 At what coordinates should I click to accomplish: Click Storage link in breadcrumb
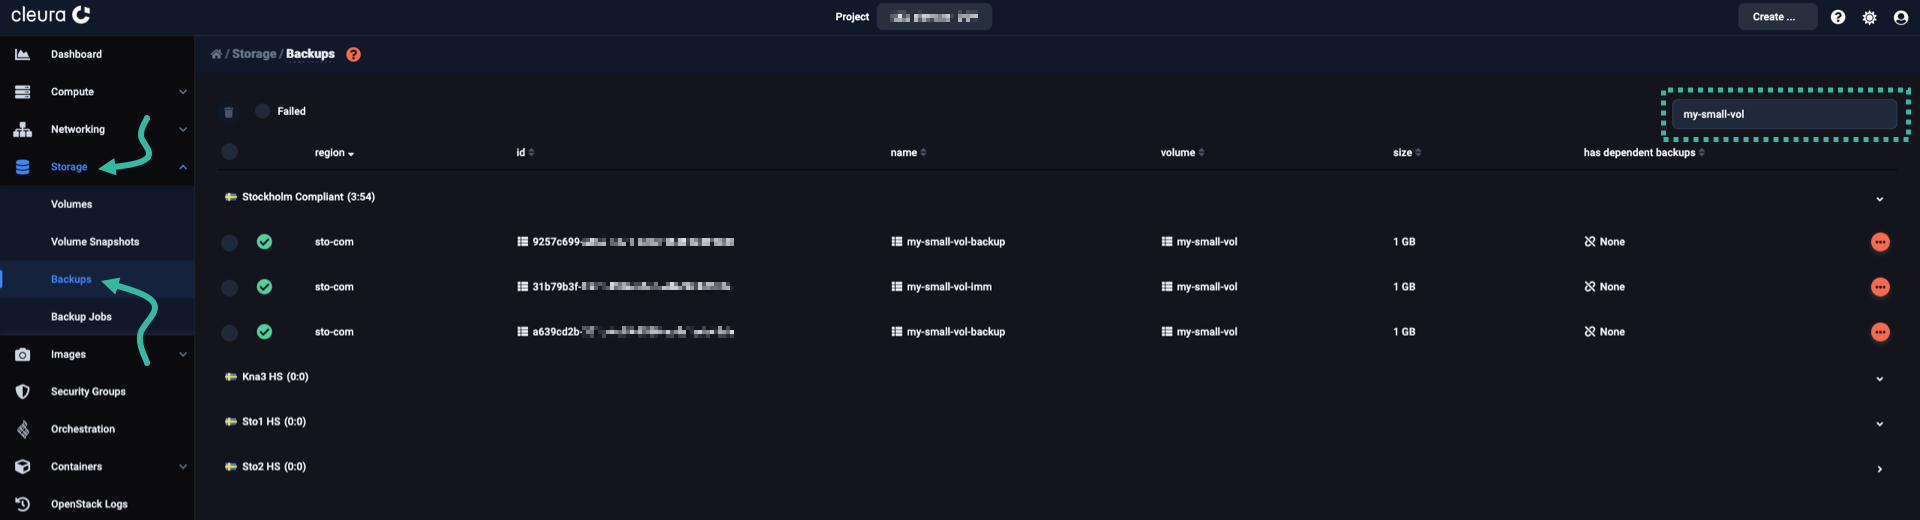(254, 54)
